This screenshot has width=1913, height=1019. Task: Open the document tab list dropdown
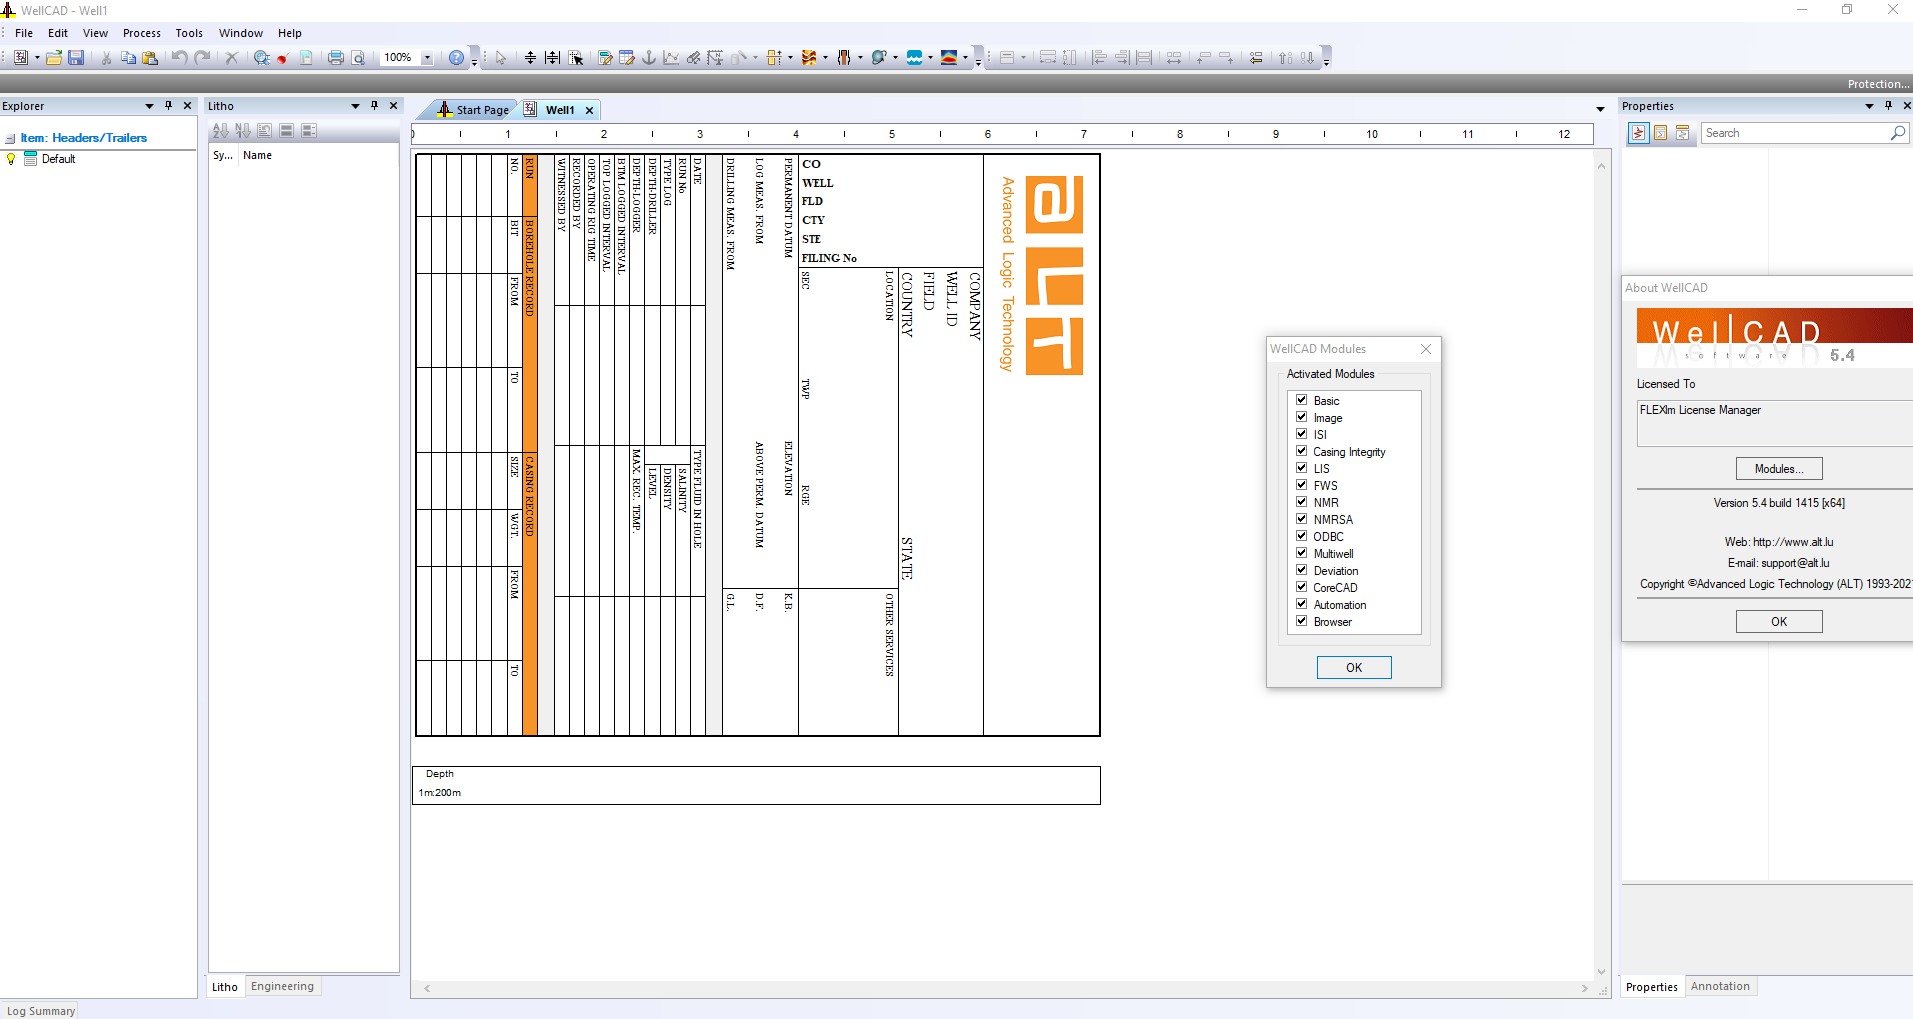(1600, 109)
